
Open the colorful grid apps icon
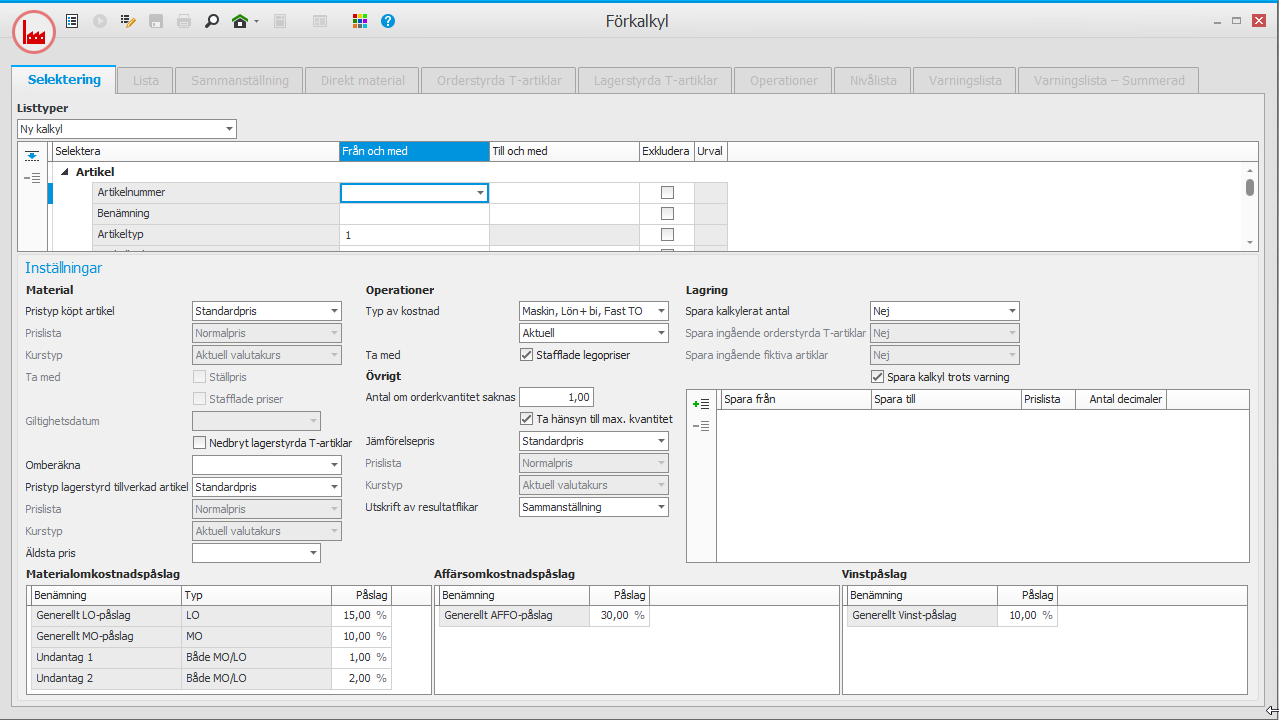click(360, 20)
